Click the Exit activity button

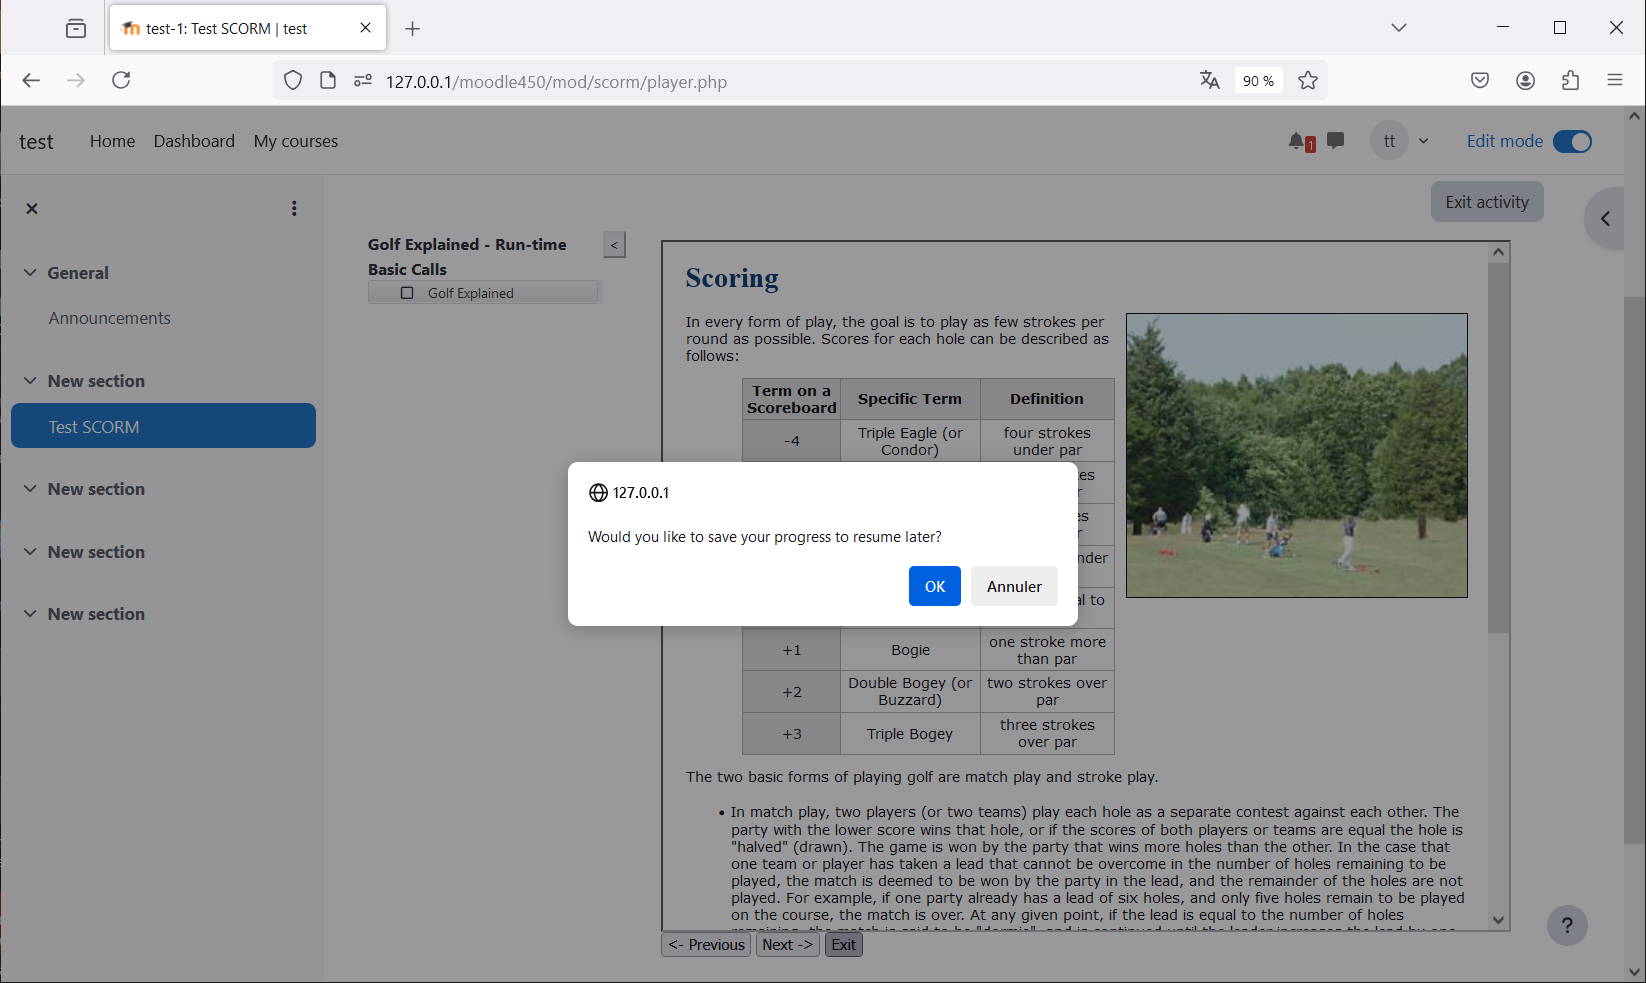pyautogui.click(x=1487, y=202)
